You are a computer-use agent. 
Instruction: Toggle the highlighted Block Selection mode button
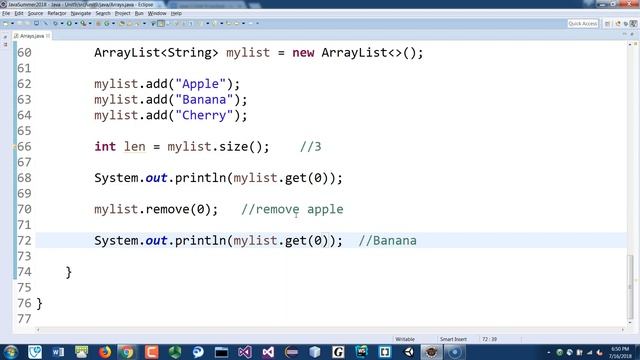[x=161, y=24]
